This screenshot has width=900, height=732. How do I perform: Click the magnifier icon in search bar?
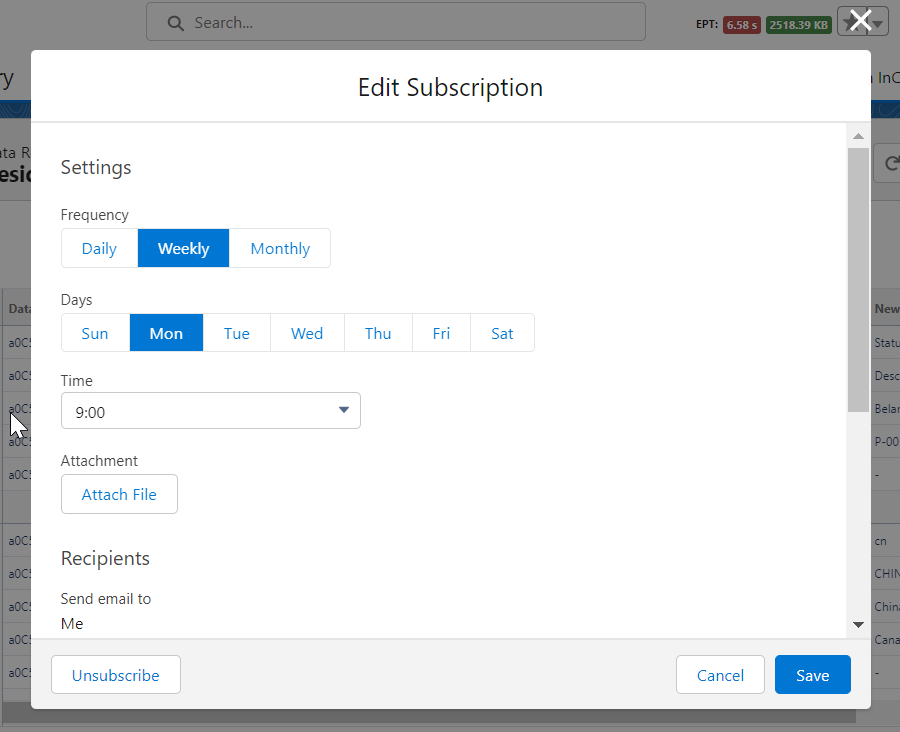[x=175, y=22]
